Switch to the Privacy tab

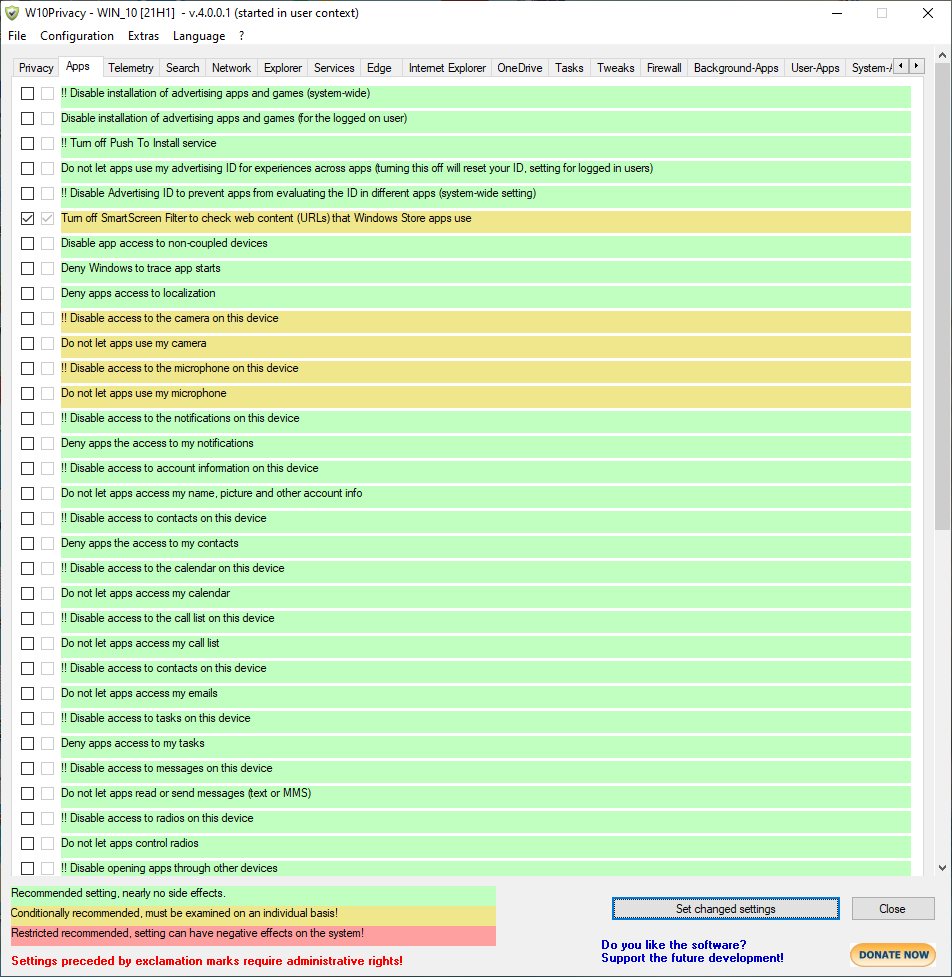point(36,68)
